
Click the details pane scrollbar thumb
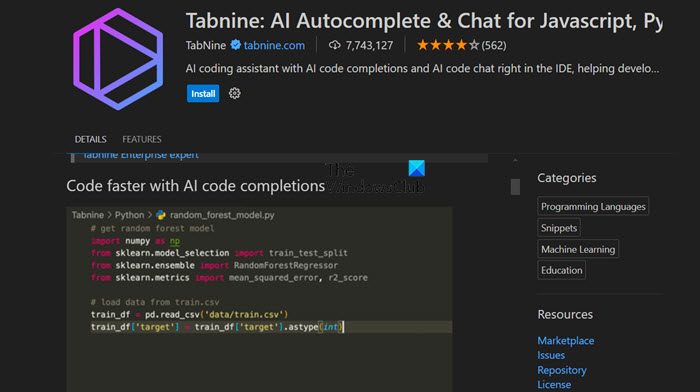tap(515, 187)
